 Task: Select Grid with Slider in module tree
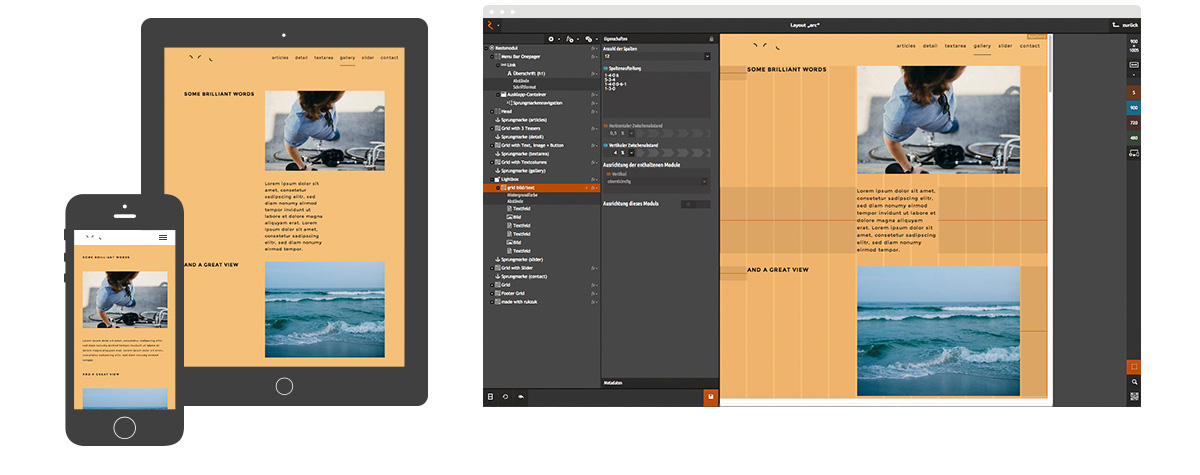coord(517,267)
